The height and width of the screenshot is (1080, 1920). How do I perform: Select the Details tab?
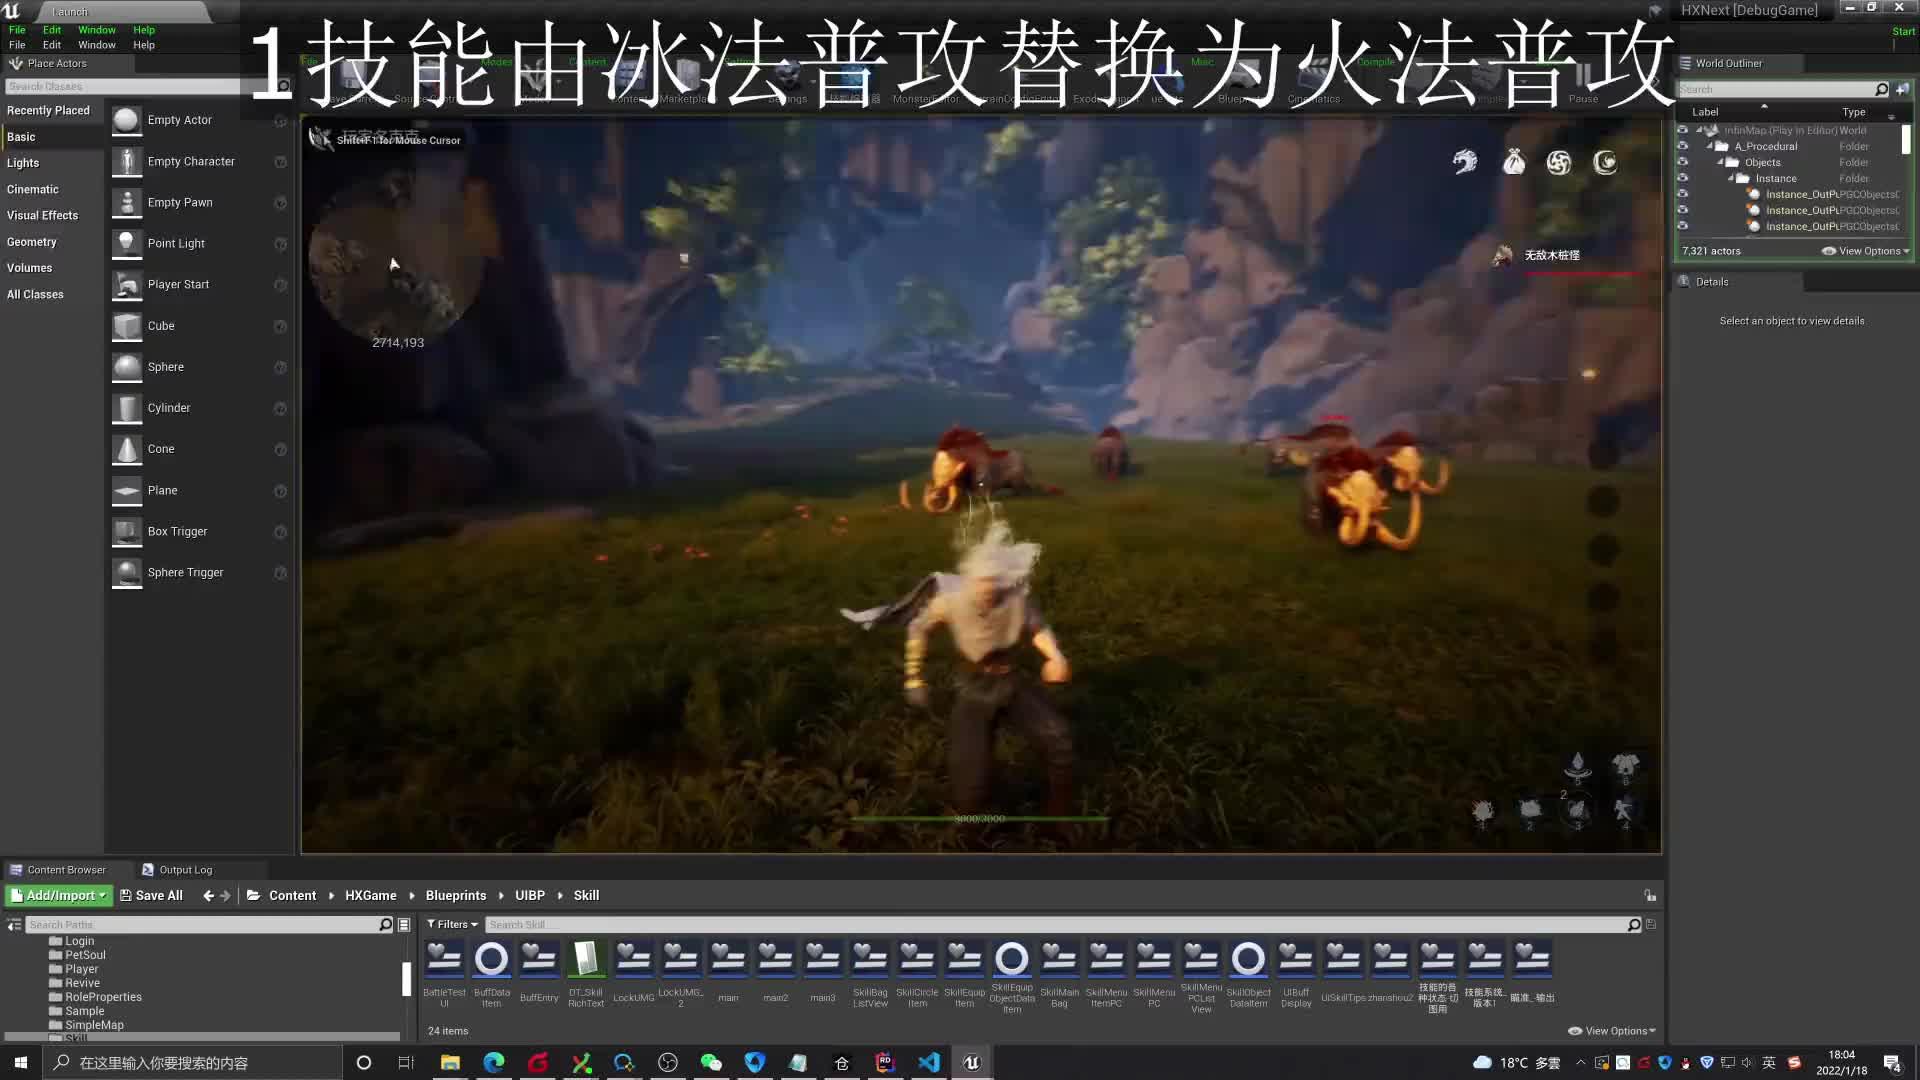click(x=1711, y=282)
